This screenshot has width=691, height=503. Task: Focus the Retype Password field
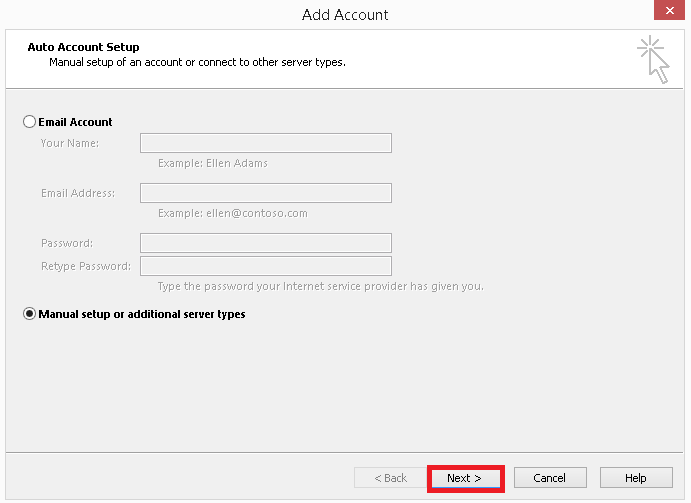coord(266,266)
